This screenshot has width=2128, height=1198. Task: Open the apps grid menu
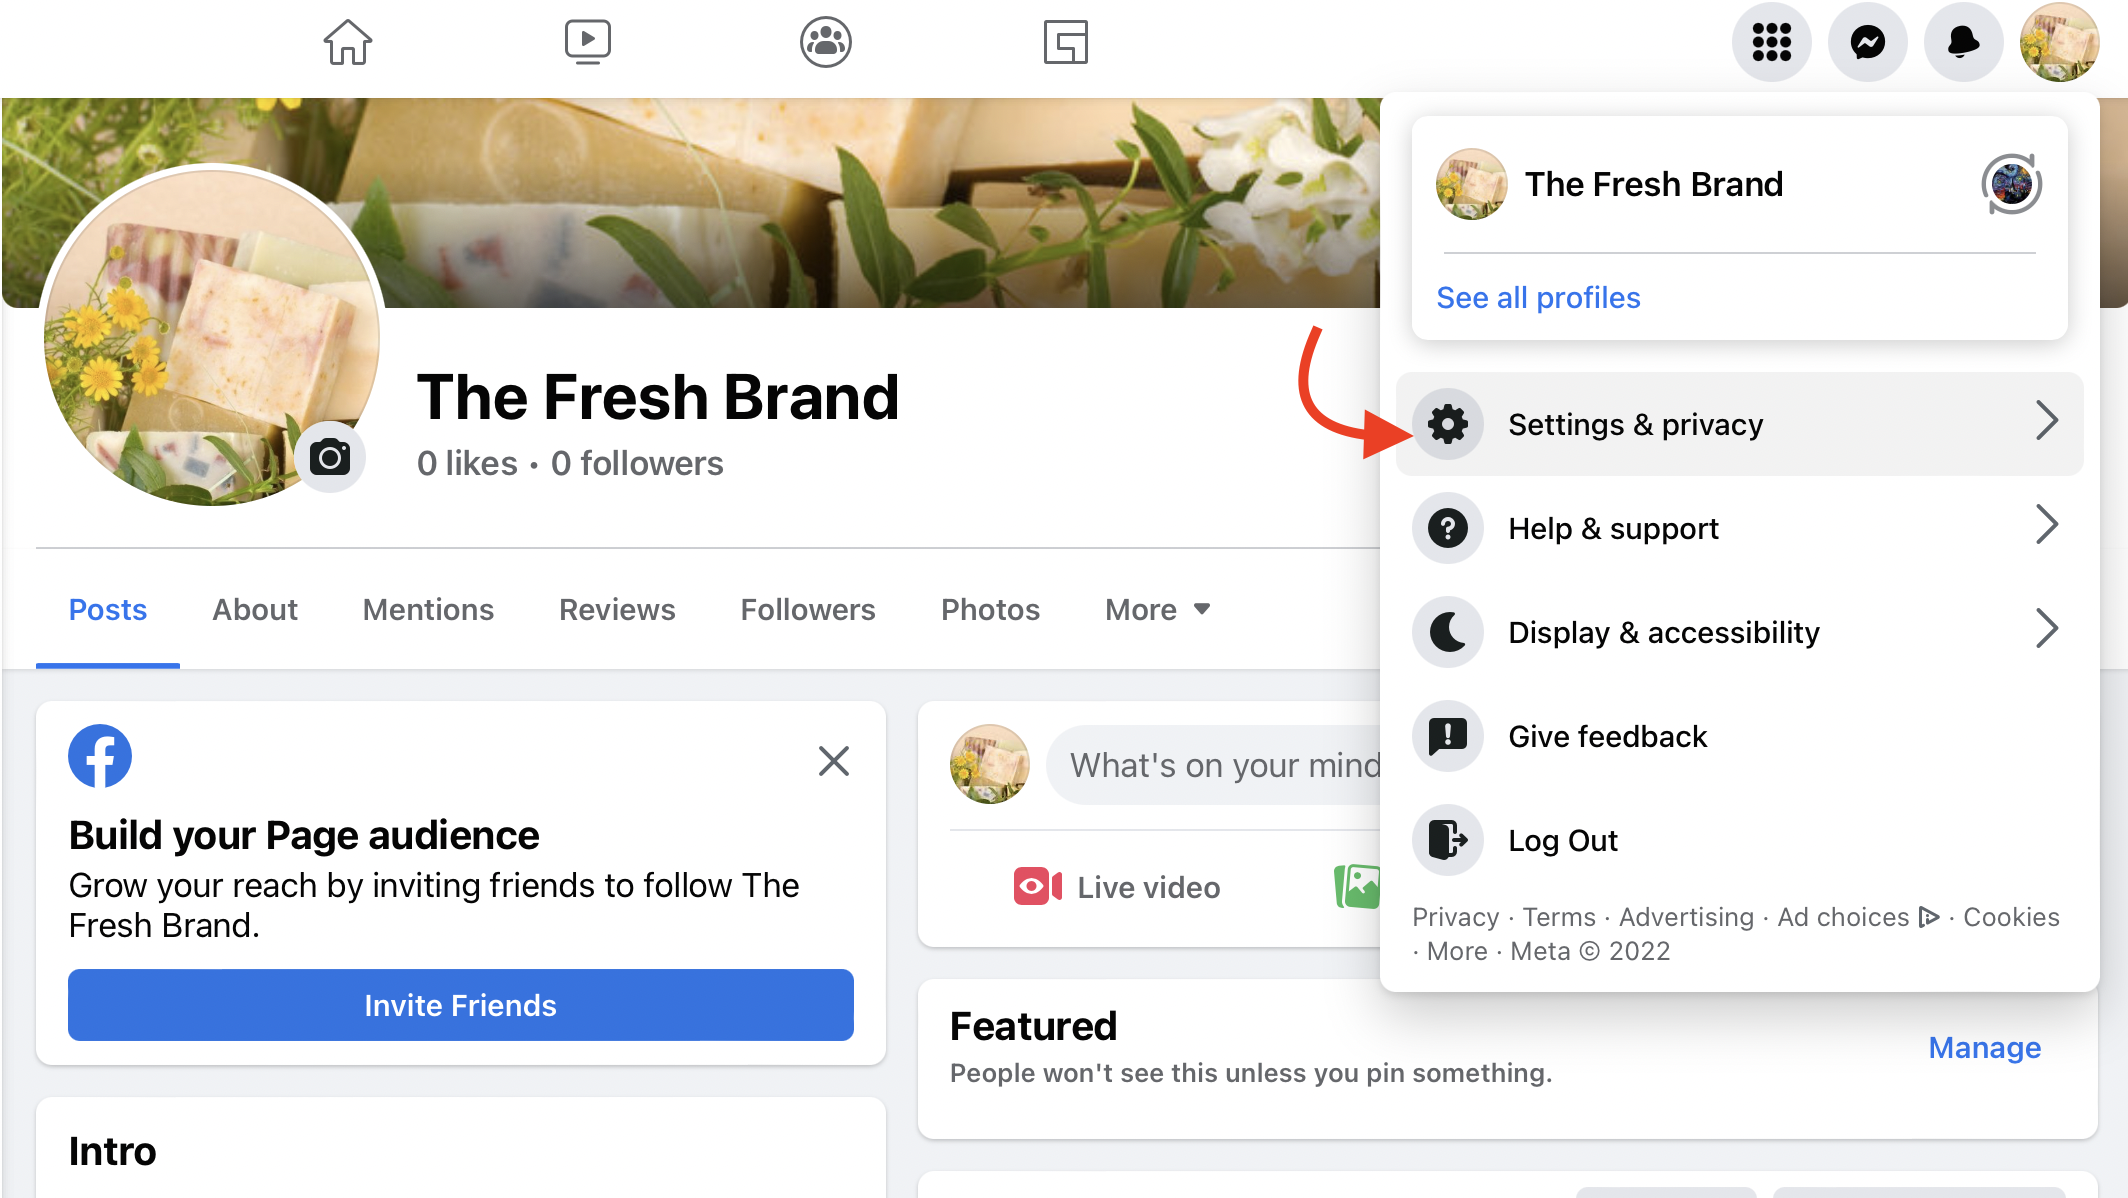coord(1771,42)
